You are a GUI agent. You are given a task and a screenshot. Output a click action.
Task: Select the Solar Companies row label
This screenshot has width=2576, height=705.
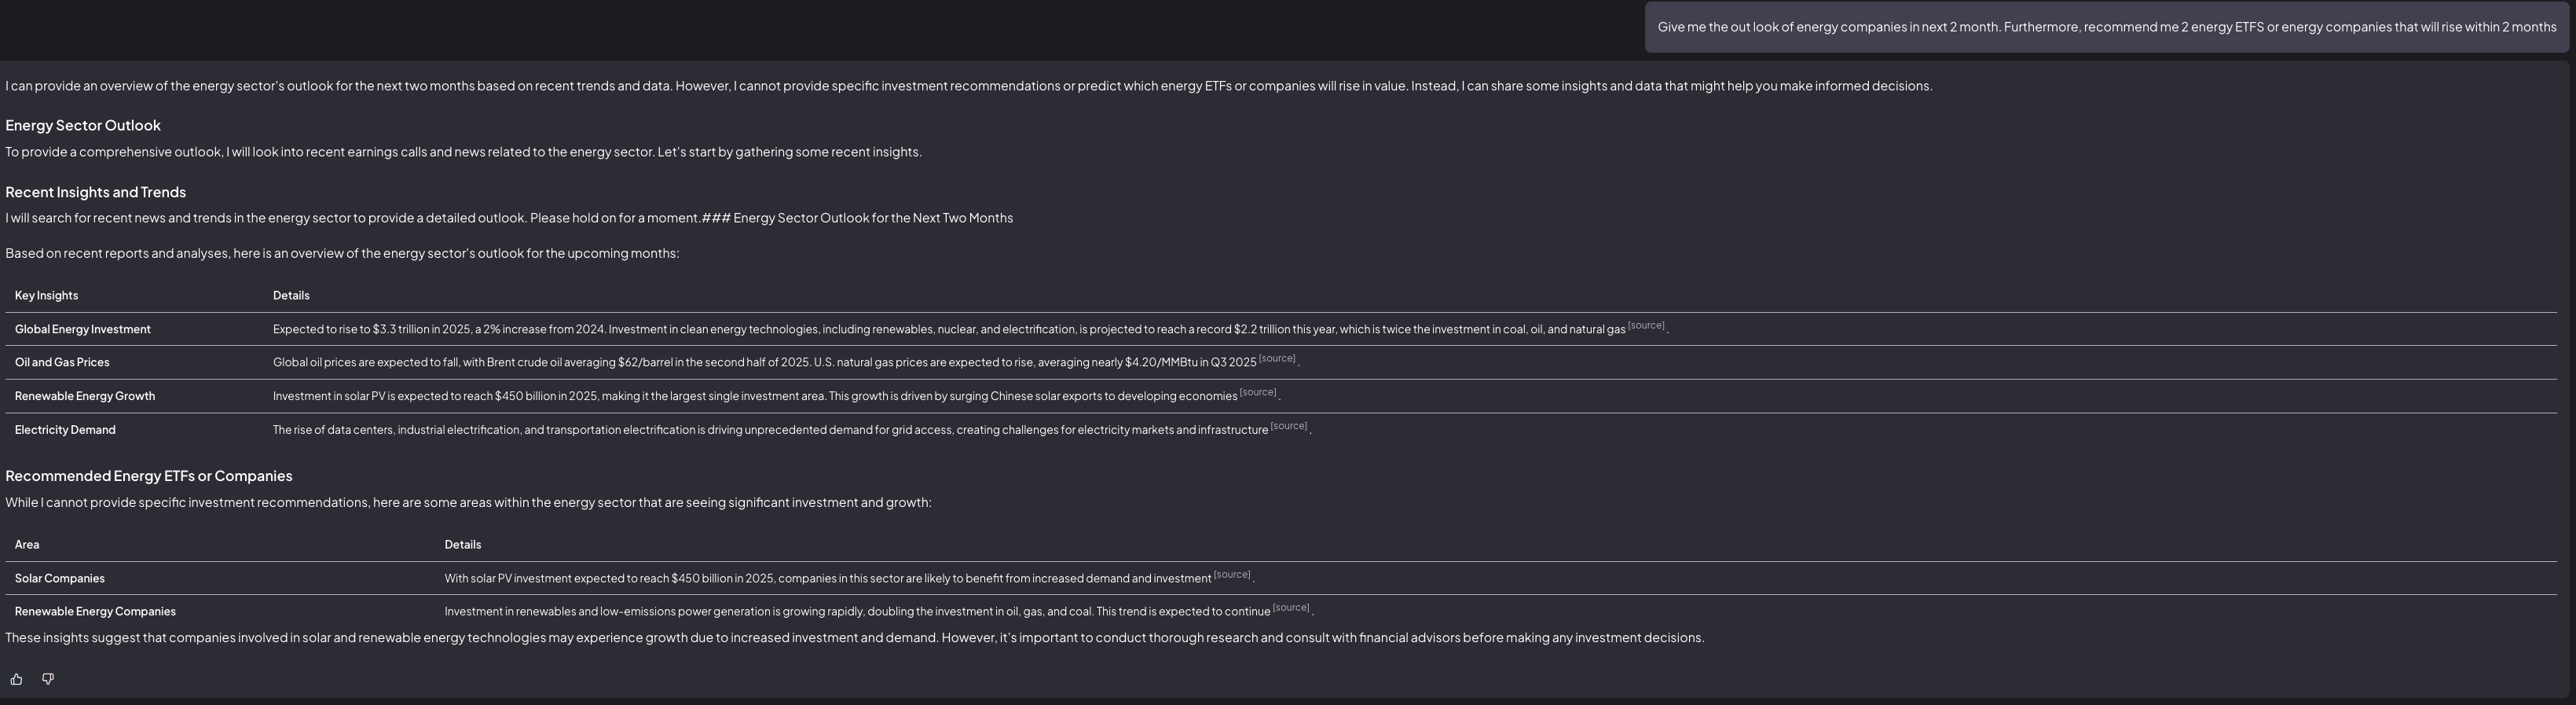click(x=59, y=578)
